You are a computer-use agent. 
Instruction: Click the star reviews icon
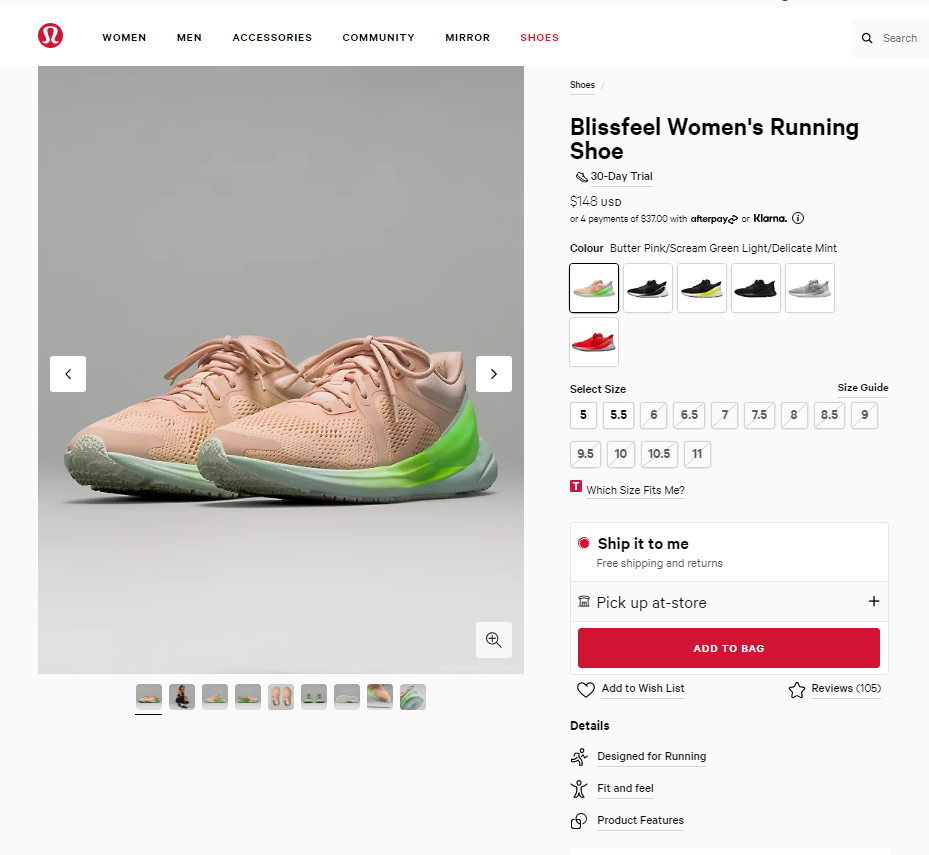pyautogui.click(x=797, y=690)
